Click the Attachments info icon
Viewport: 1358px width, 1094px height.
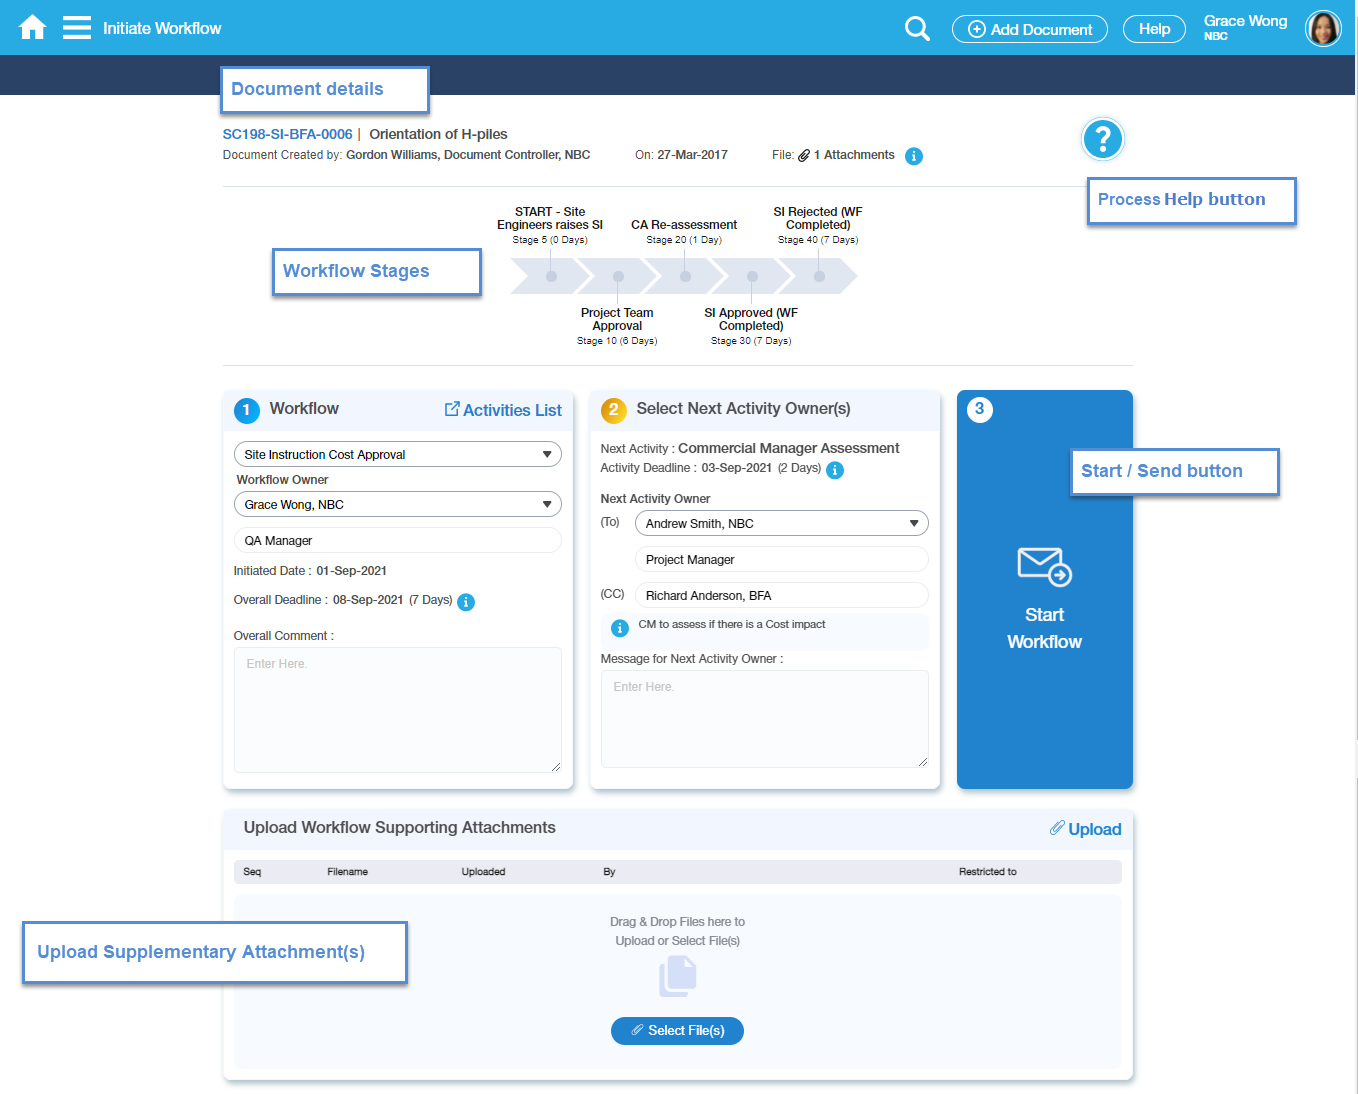point(913,156)
